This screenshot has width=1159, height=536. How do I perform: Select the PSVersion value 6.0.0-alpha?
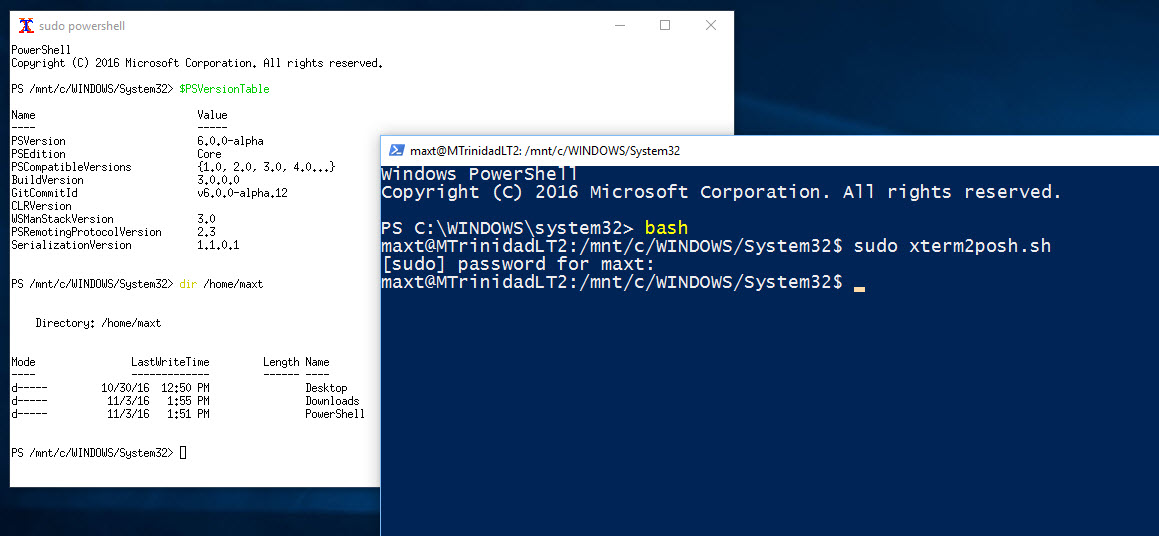pos(231,141)
